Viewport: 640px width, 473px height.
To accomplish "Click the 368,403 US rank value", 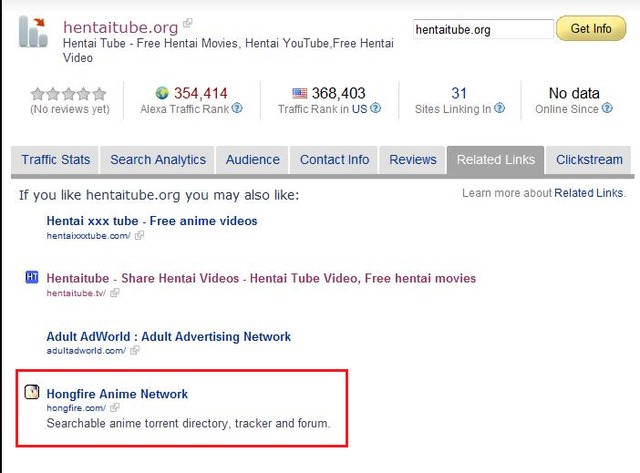I will [338, 93].
